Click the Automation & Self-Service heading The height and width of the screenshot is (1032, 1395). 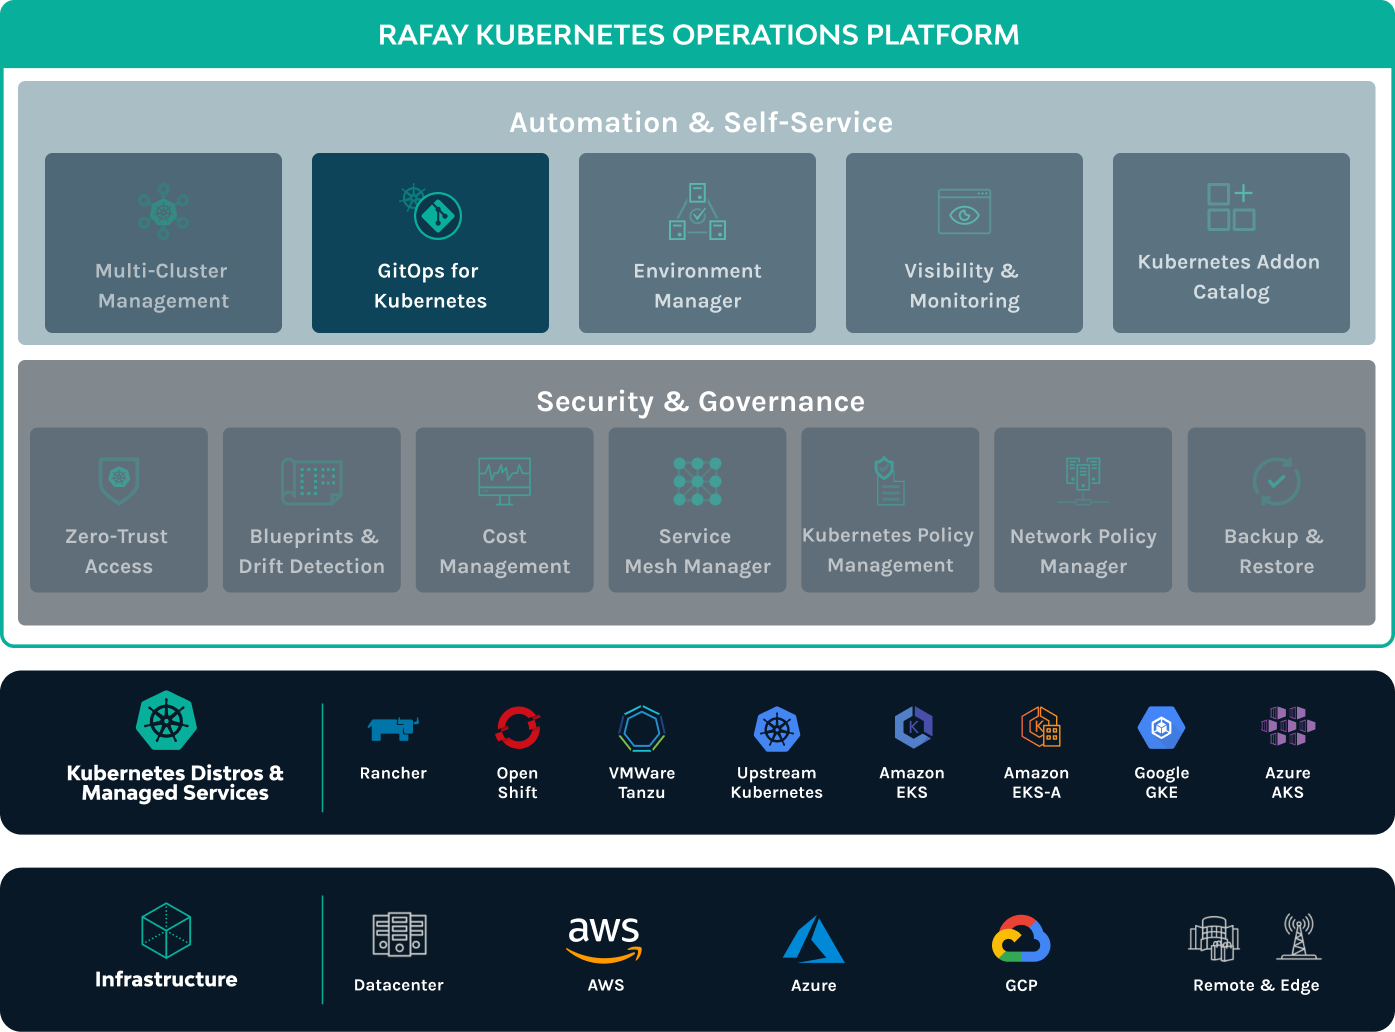(701, 122)
